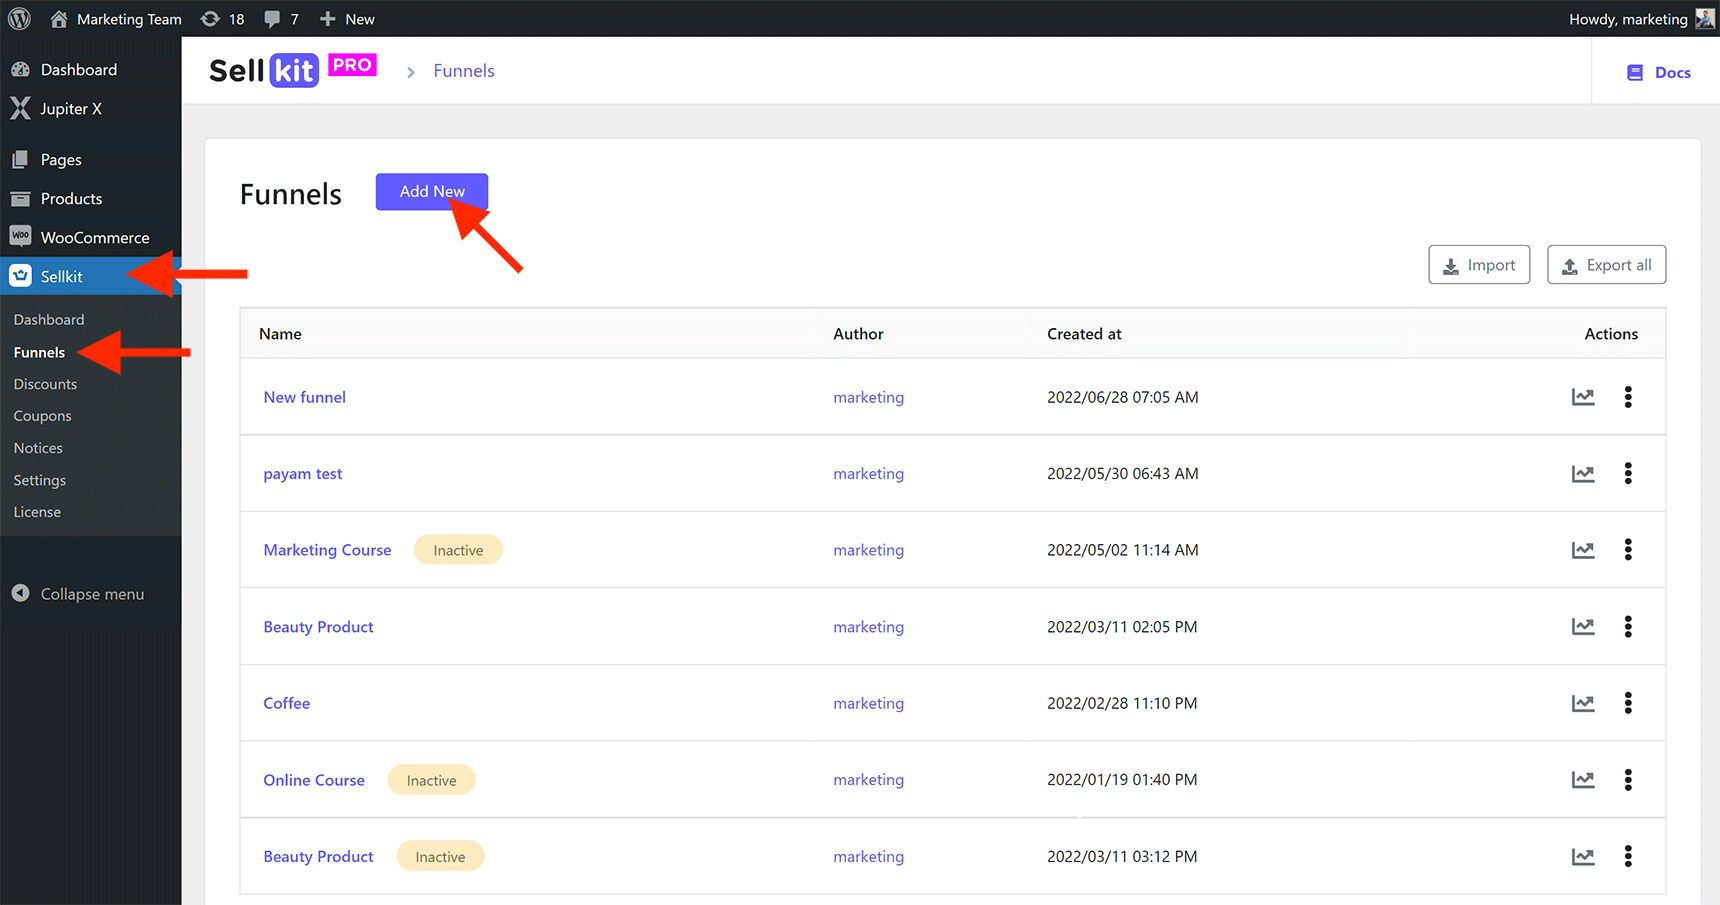Image resolution: width=1720 pixels, height=905 pixels.
Task: Open the License submenu item
Action: click(x=37, y=512)
